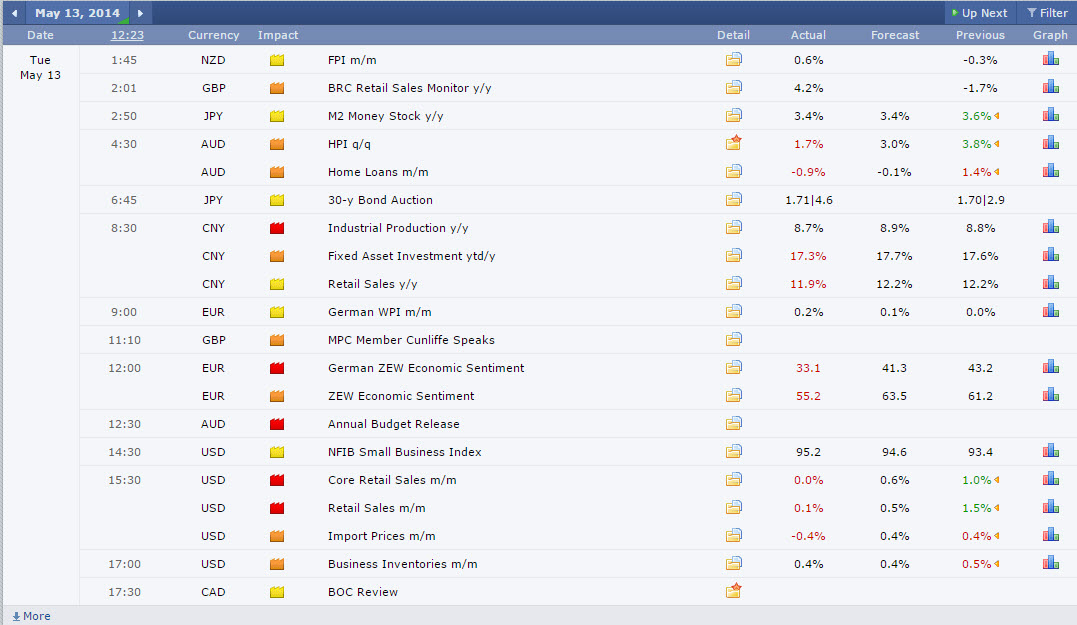Show graph for FPI m/m

point(1050,59)
